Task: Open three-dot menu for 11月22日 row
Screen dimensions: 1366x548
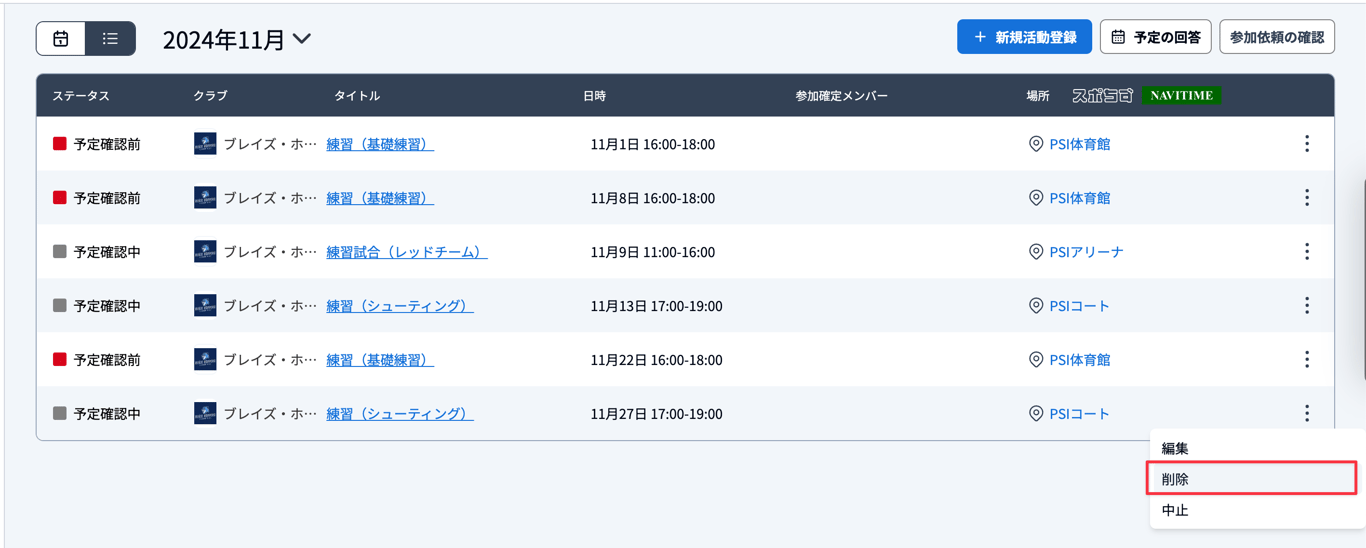Action: [1306, 360]
